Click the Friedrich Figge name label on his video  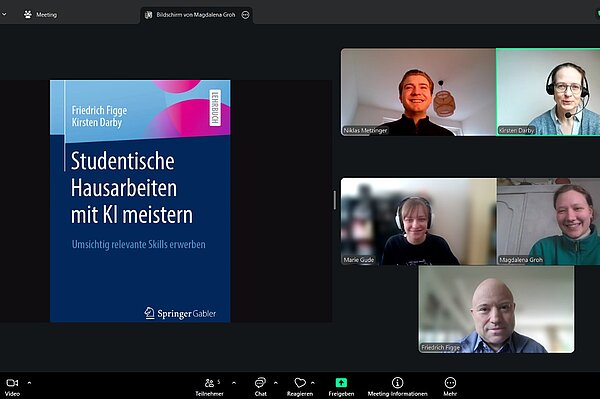[x=440, y=347]
